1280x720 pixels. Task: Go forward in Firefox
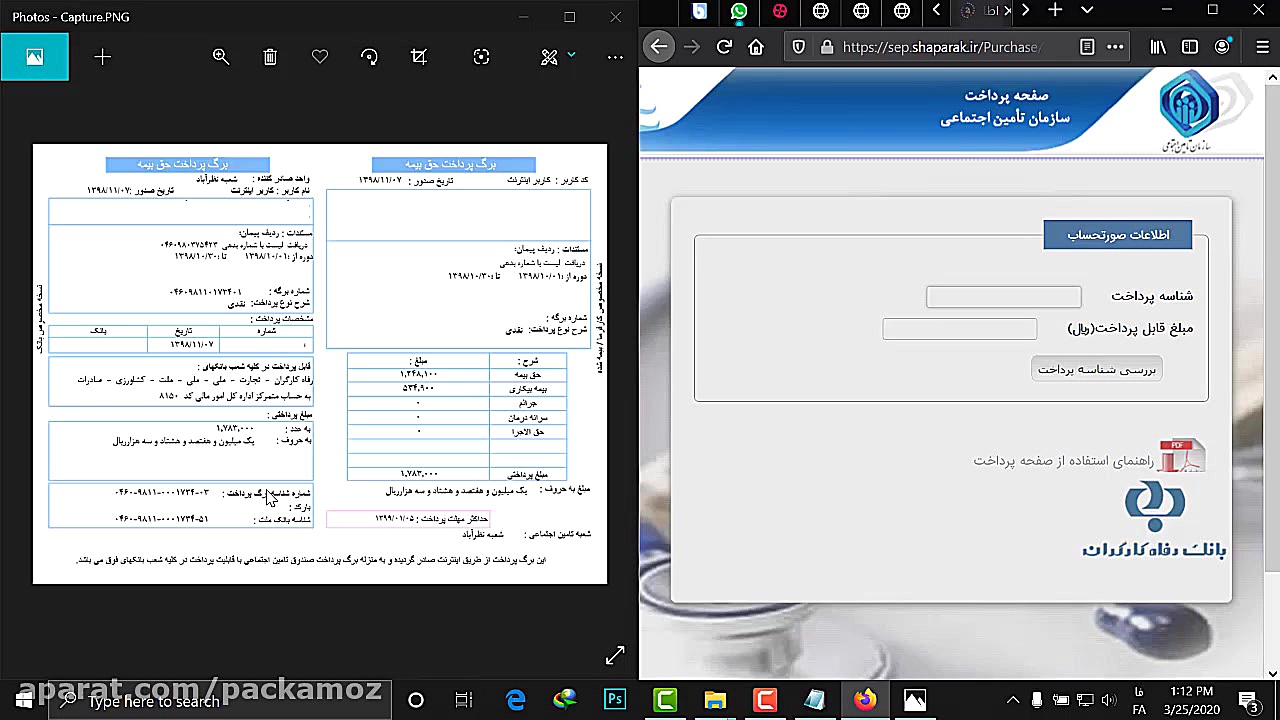(691, 46)
